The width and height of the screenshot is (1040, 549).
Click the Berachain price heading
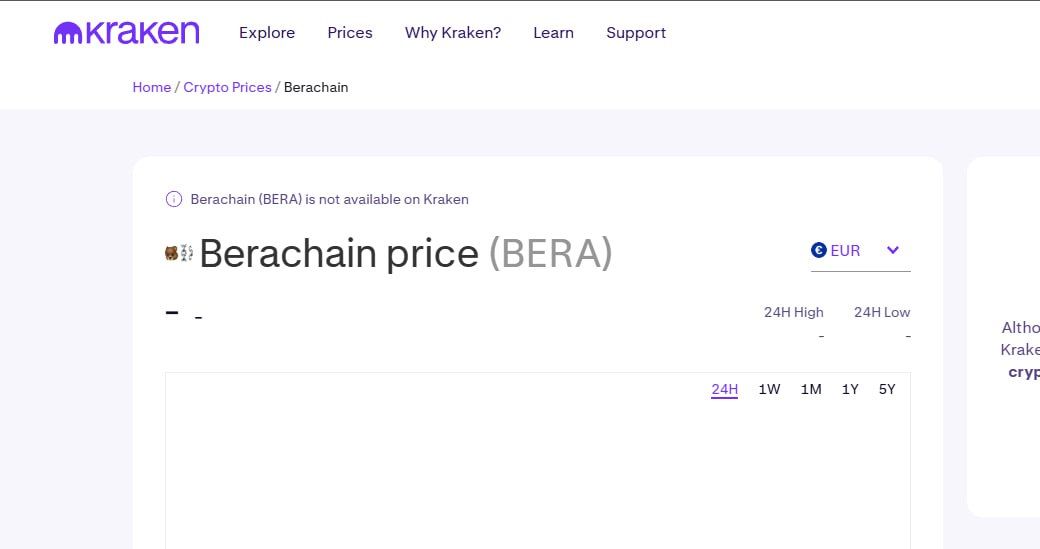click(405, 253)
